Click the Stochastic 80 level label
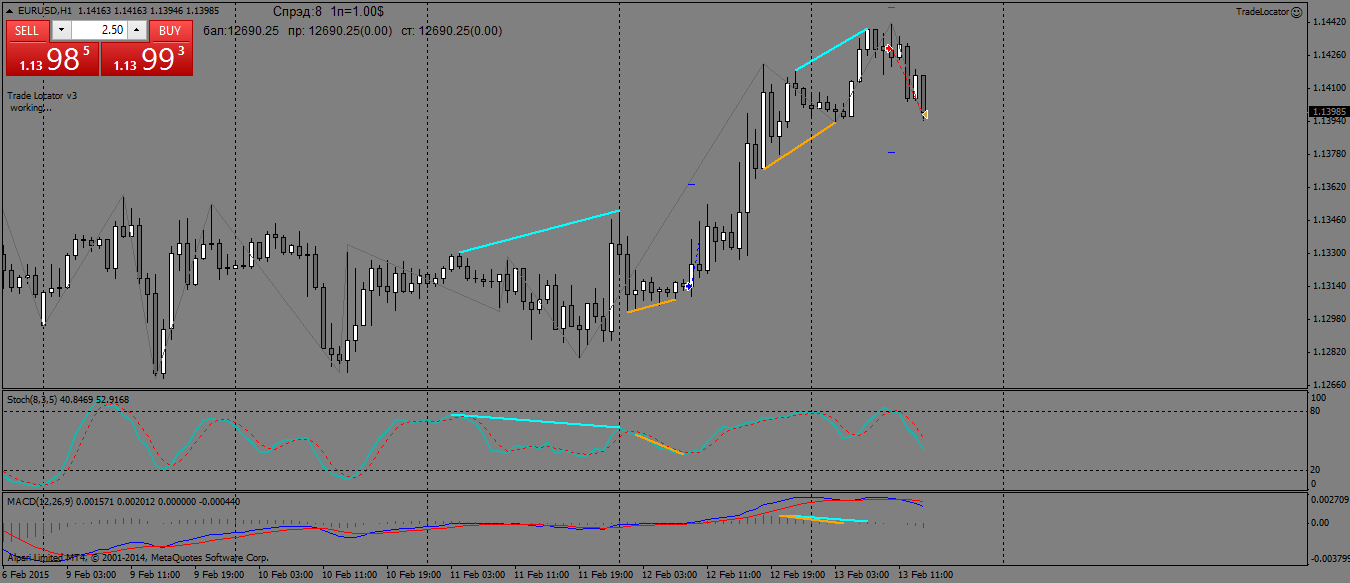Image resolution: width=1350 pixels, height=583 pixels. tap(1315, 410)
